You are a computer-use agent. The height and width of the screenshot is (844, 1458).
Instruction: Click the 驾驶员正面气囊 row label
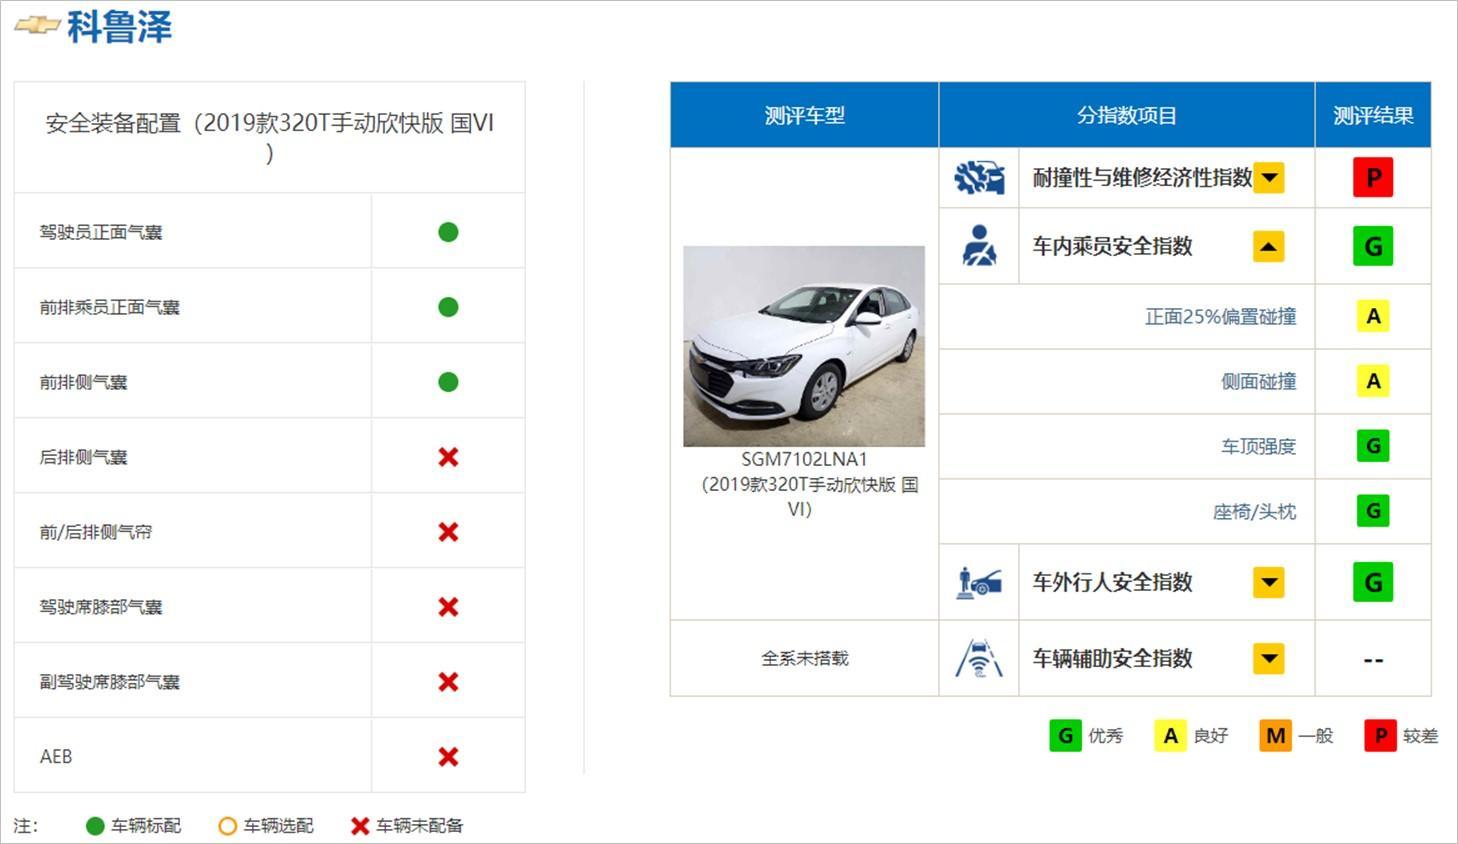(x=100, y=232)
